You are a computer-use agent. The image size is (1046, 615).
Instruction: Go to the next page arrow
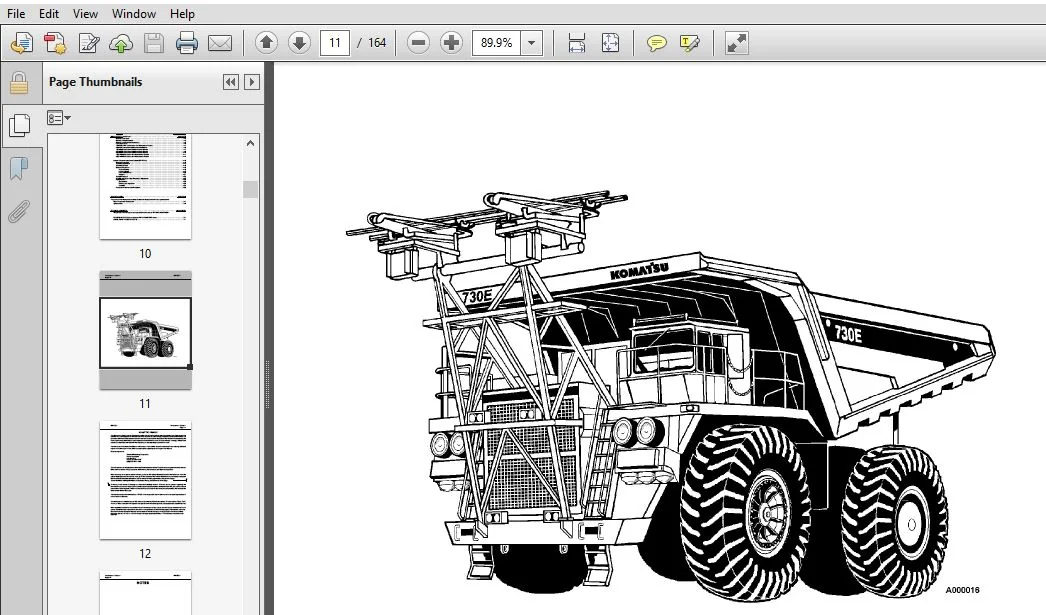(300, 43)
